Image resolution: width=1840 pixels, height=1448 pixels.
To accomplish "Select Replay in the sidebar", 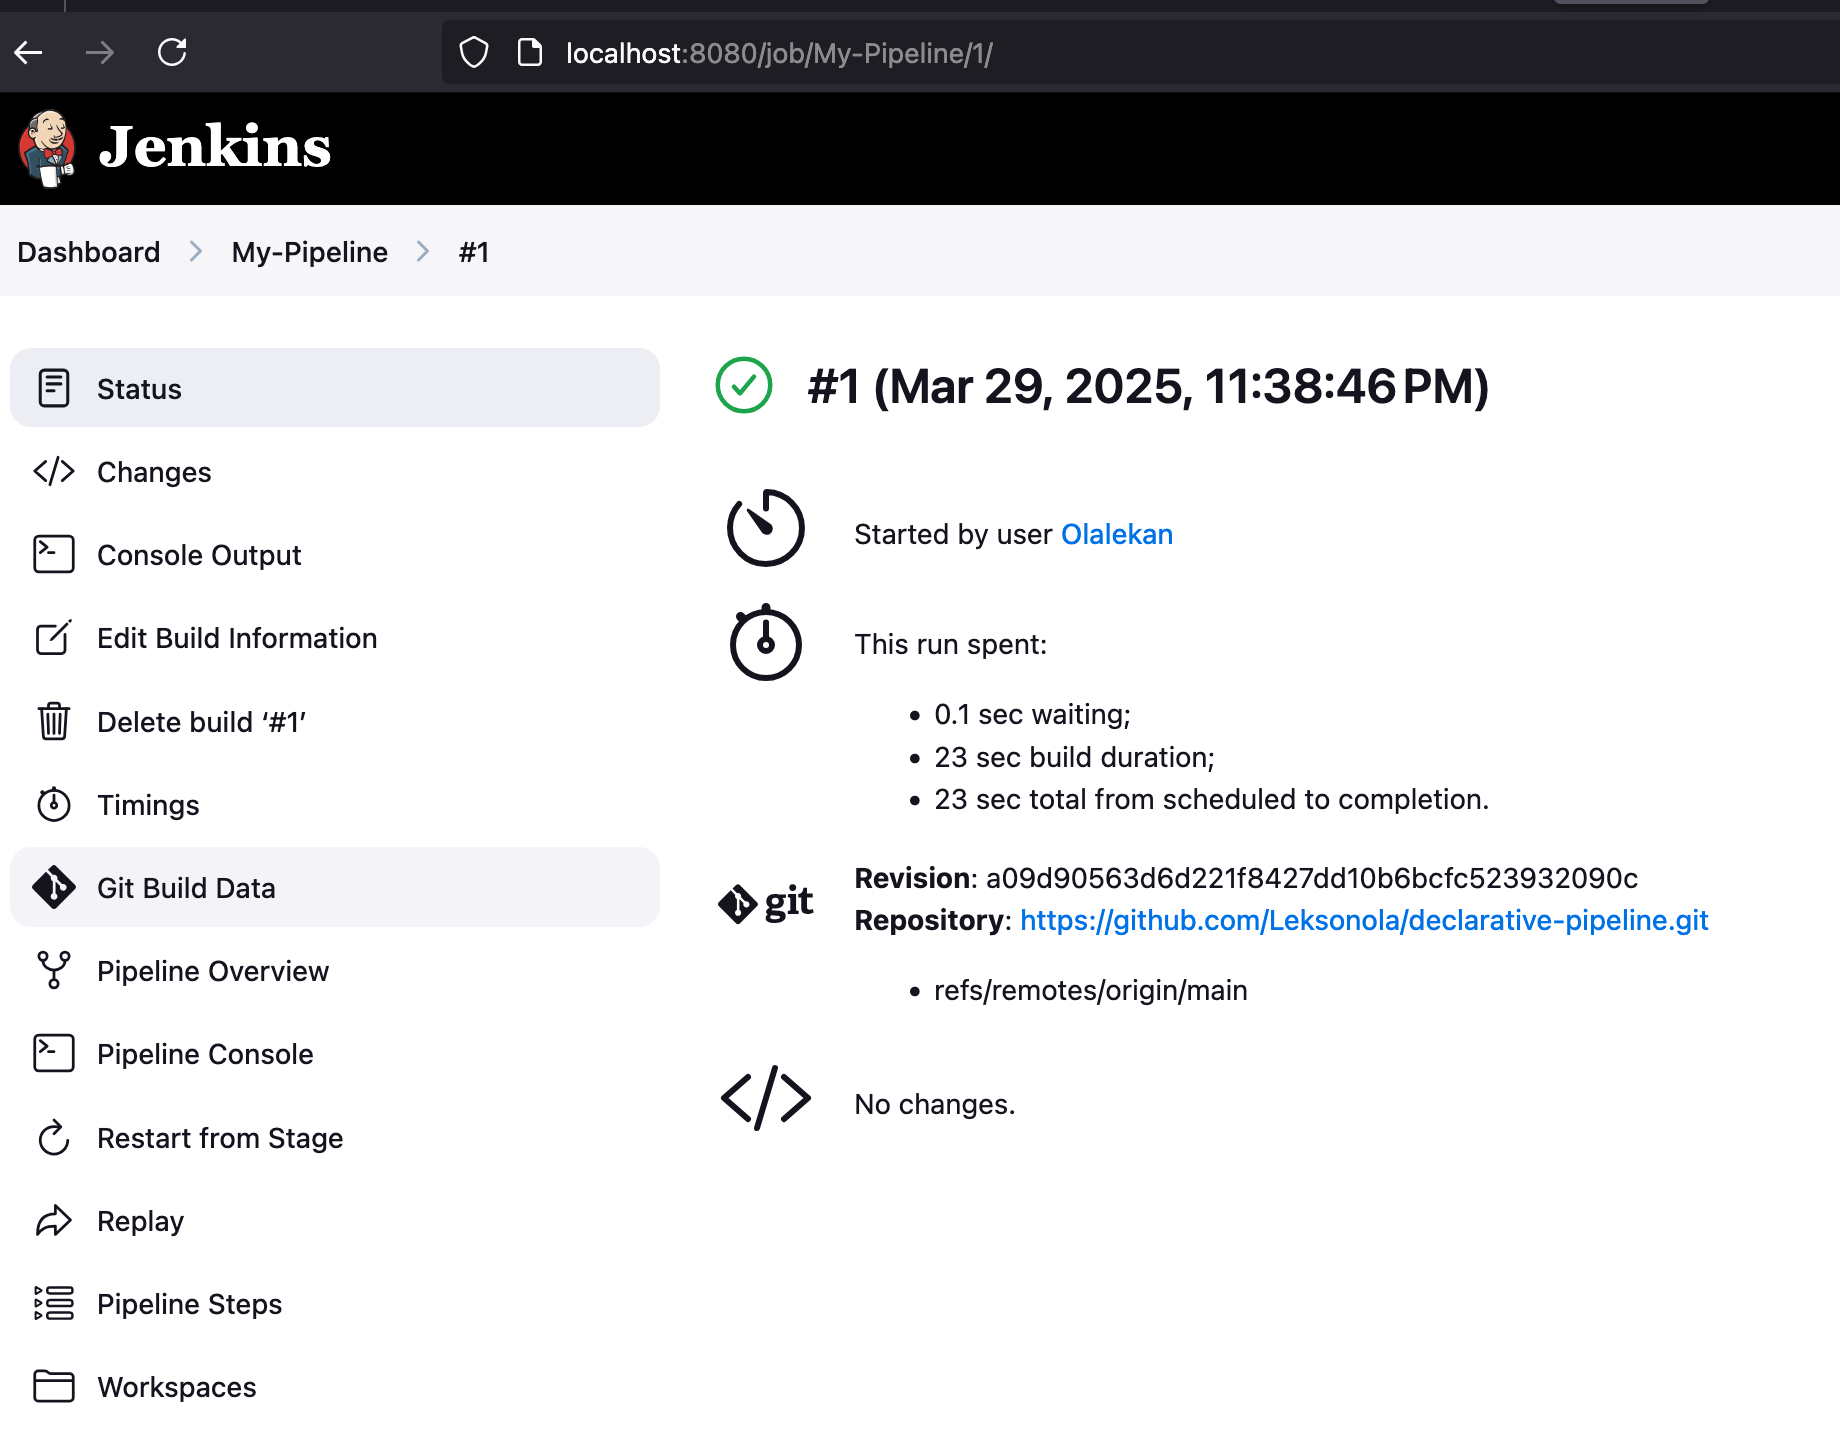I will pos(335,1220).
